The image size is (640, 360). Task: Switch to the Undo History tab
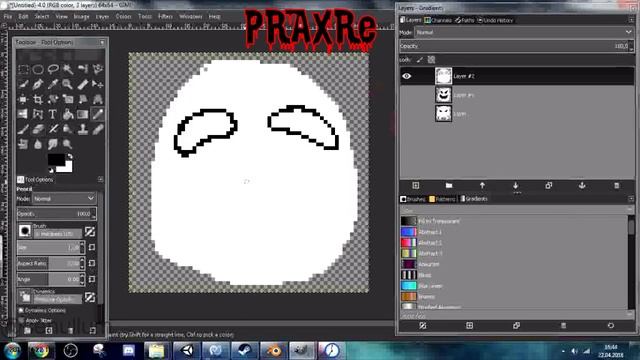point(495,20)
